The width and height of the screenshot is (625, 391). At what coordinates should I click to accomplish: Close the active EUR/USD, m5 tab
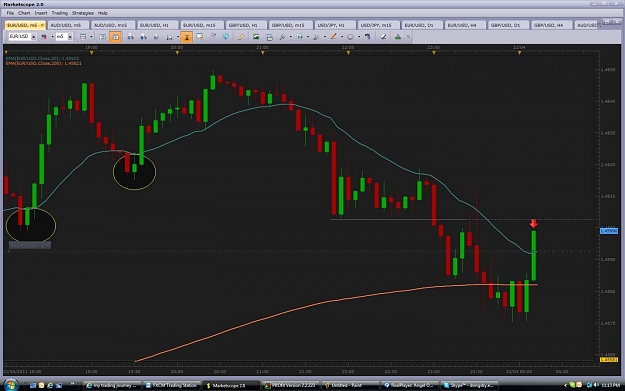42,25
